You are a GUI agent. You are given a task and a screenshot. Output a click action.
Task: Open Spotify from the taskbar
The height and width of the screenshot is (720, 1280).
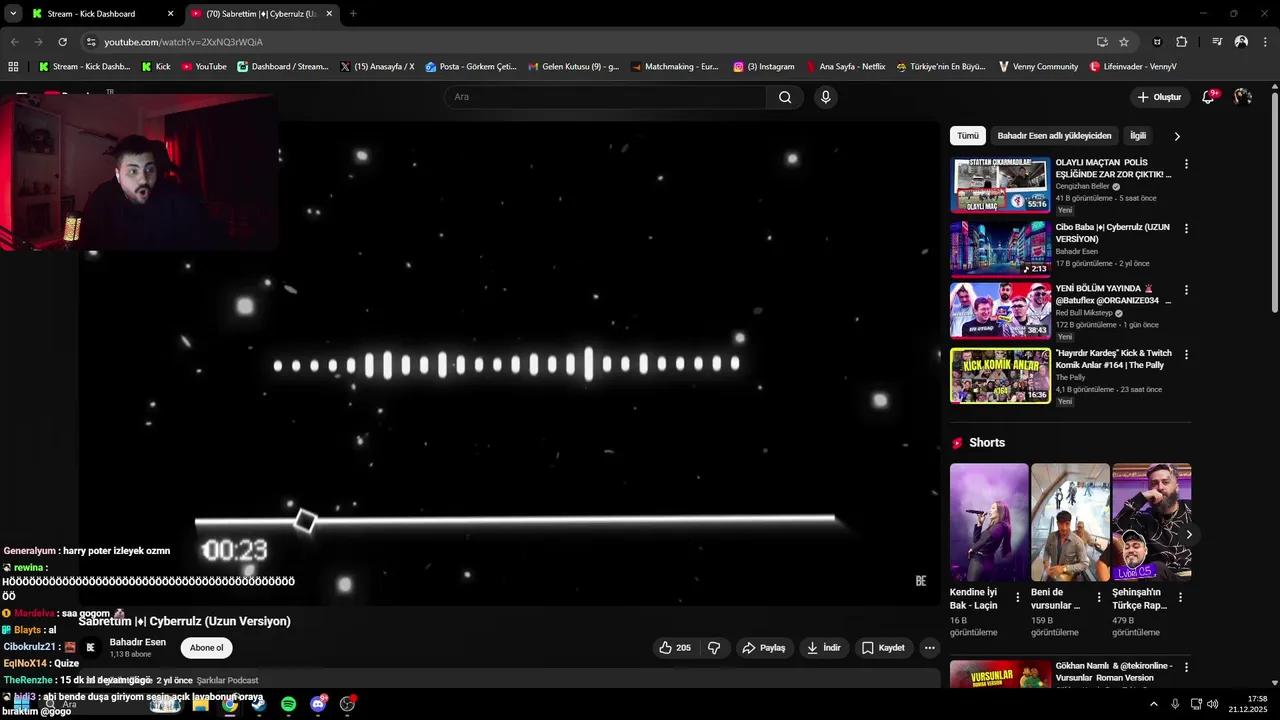click(288, 704)
